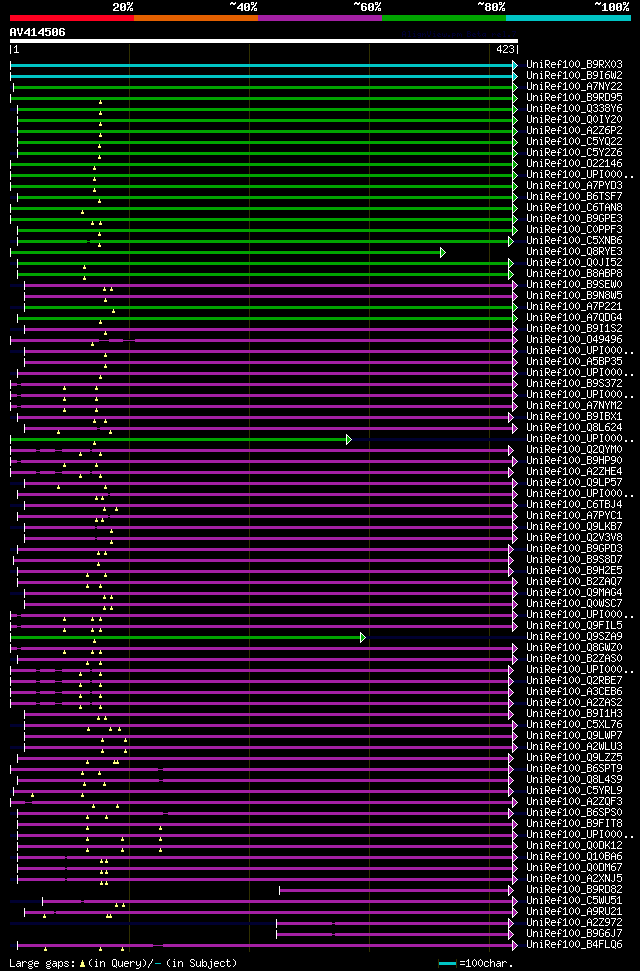Click the purple alignment bar for B9RD82
This screenshot has width=640, height=971.
pos(397,890)
